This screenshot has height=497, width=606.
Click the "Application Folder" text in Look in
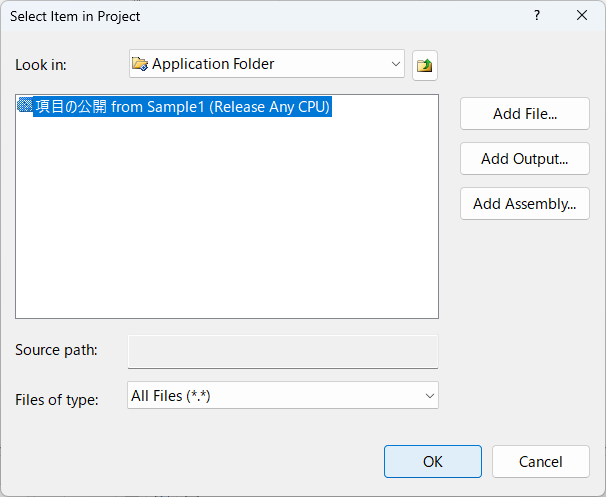tap(213, 64)
